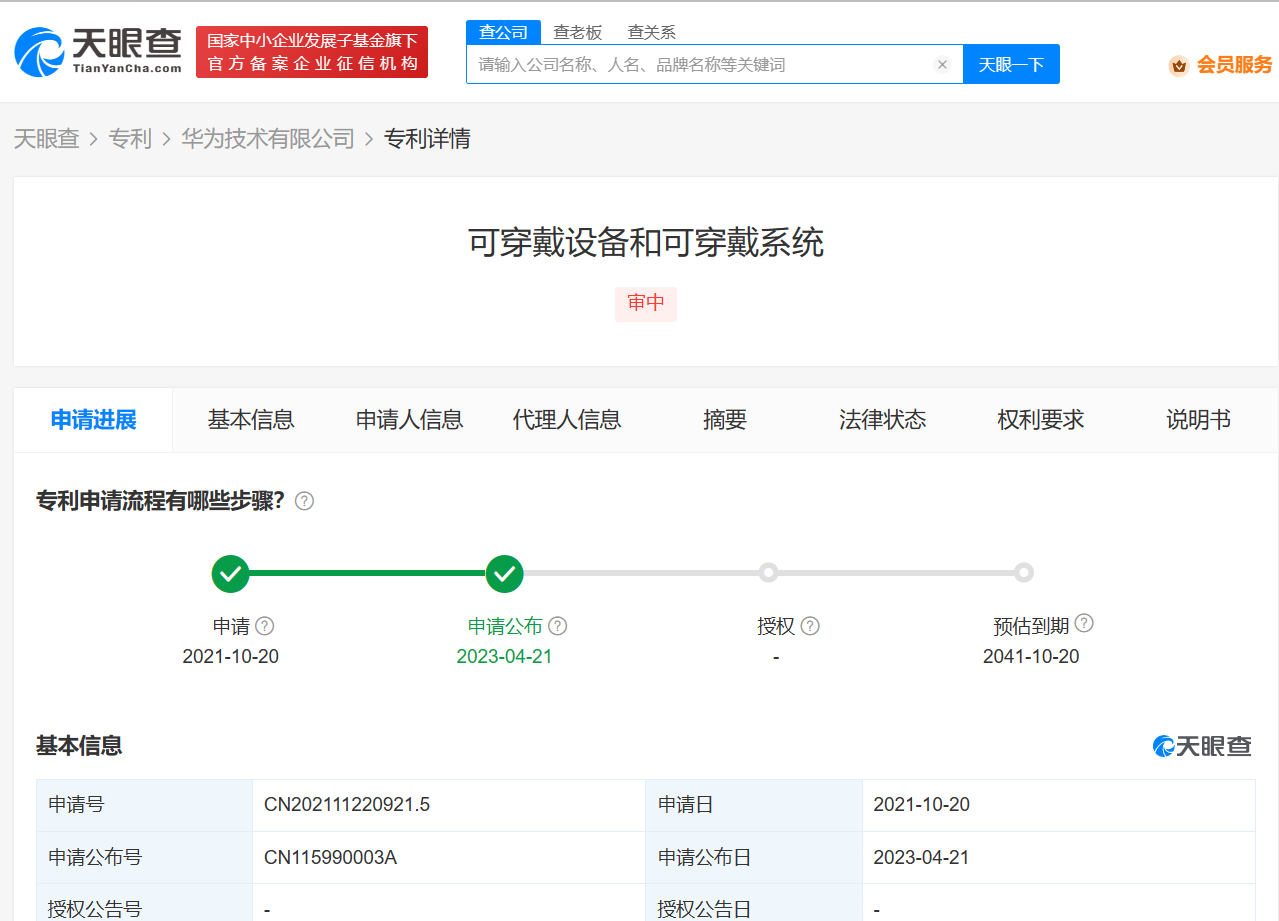Select the 说明书 tab
The width and height of the screenshot is (1279, 921).
pos(1198,420)
